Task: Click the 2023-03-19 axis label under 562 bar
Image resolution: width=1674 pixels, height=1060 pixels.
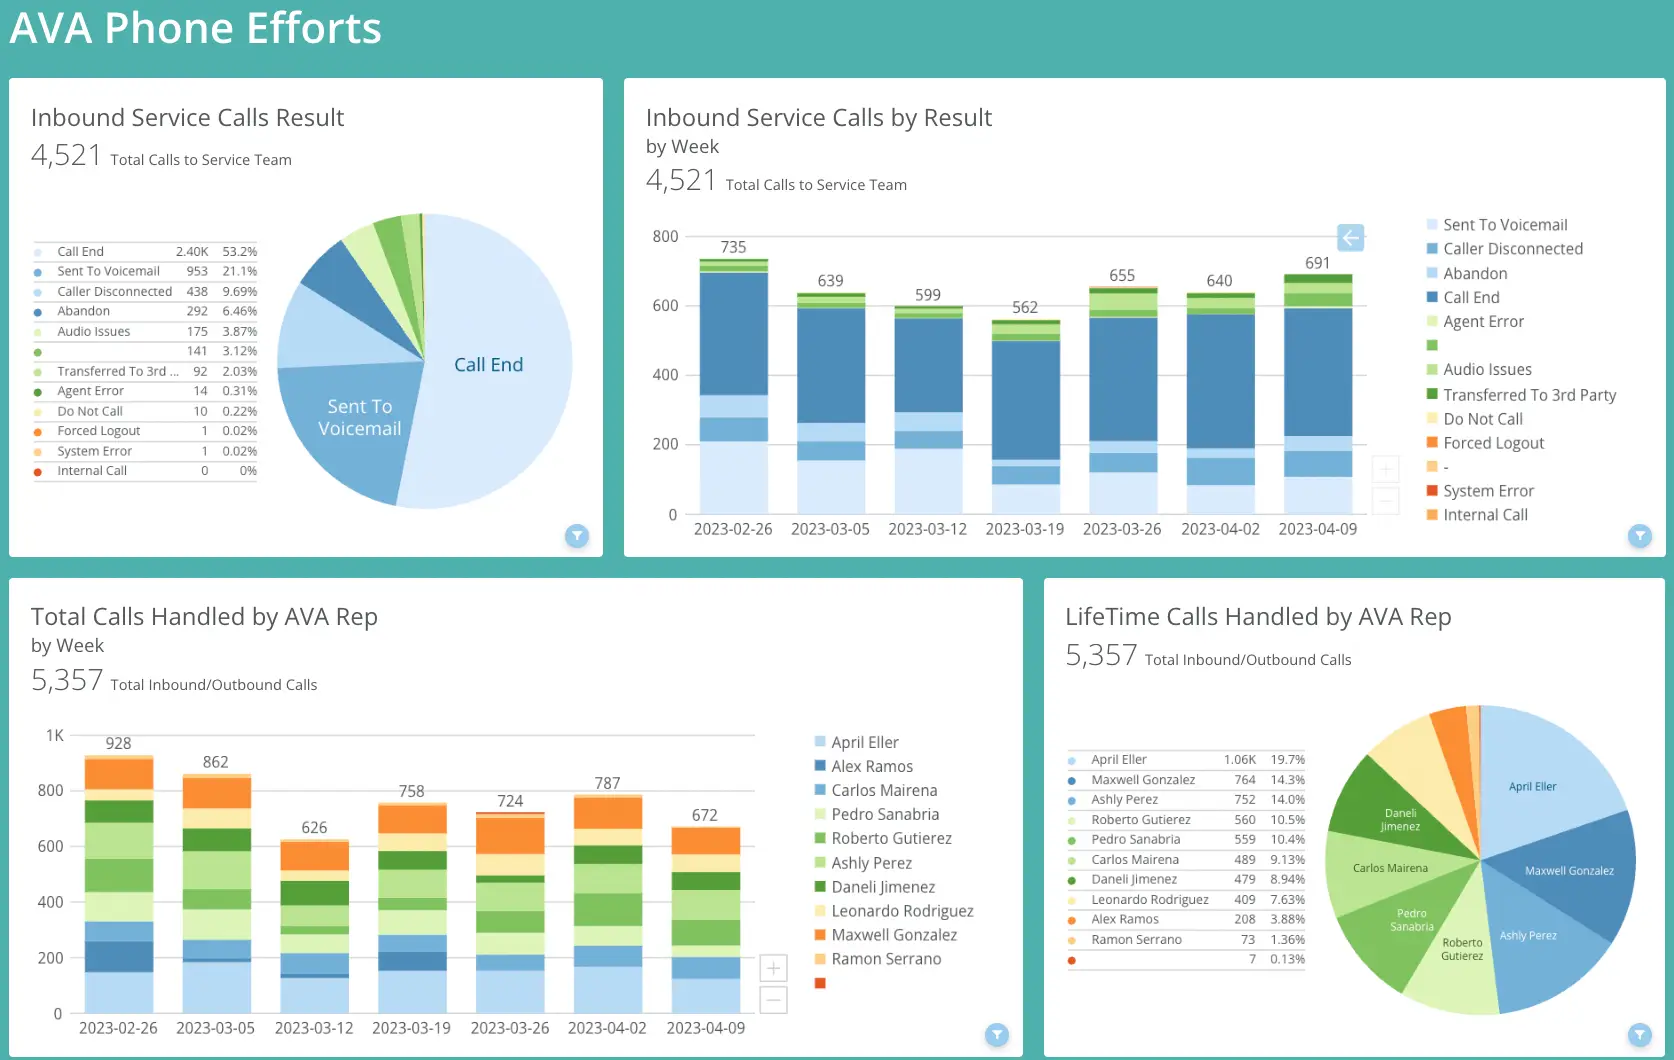Action: (1025, 529)
